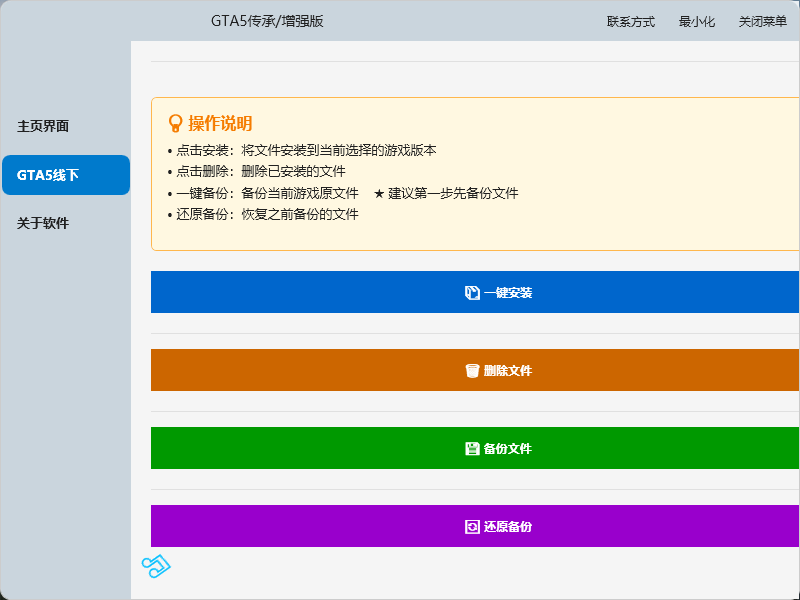The image size is (800, 600).
Task: Click the restore icon beside 还原备份
Action: click(x=472, y=527)
